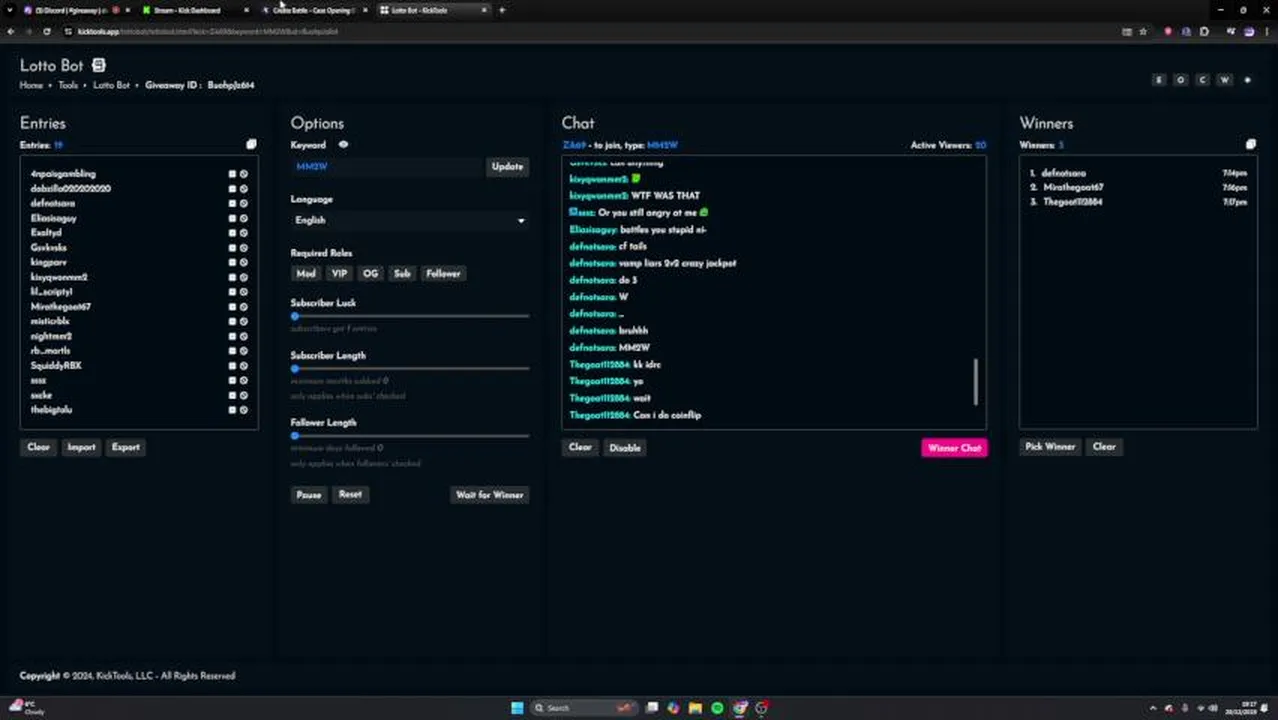Viewport: 1278px width, 720px height.
Task: Click the keyword input field MM2W
Action: click(x=387, y=167)
